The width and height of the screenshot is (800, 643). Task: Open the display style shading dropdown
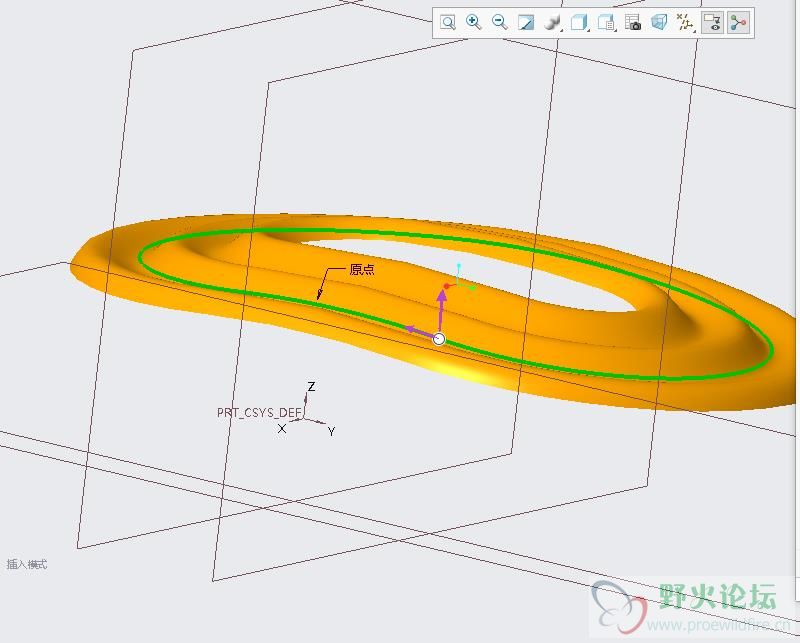pos(553,22)
